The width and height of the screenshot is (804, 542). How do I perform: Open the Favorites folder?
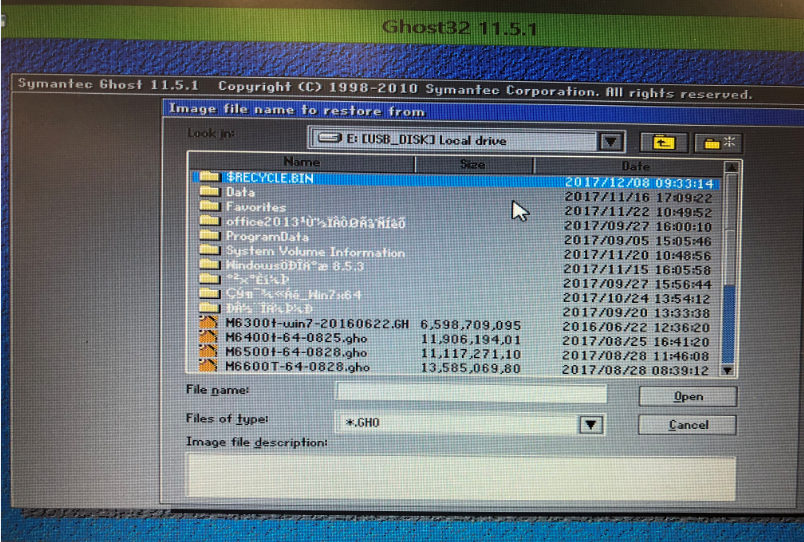[255, 207]
